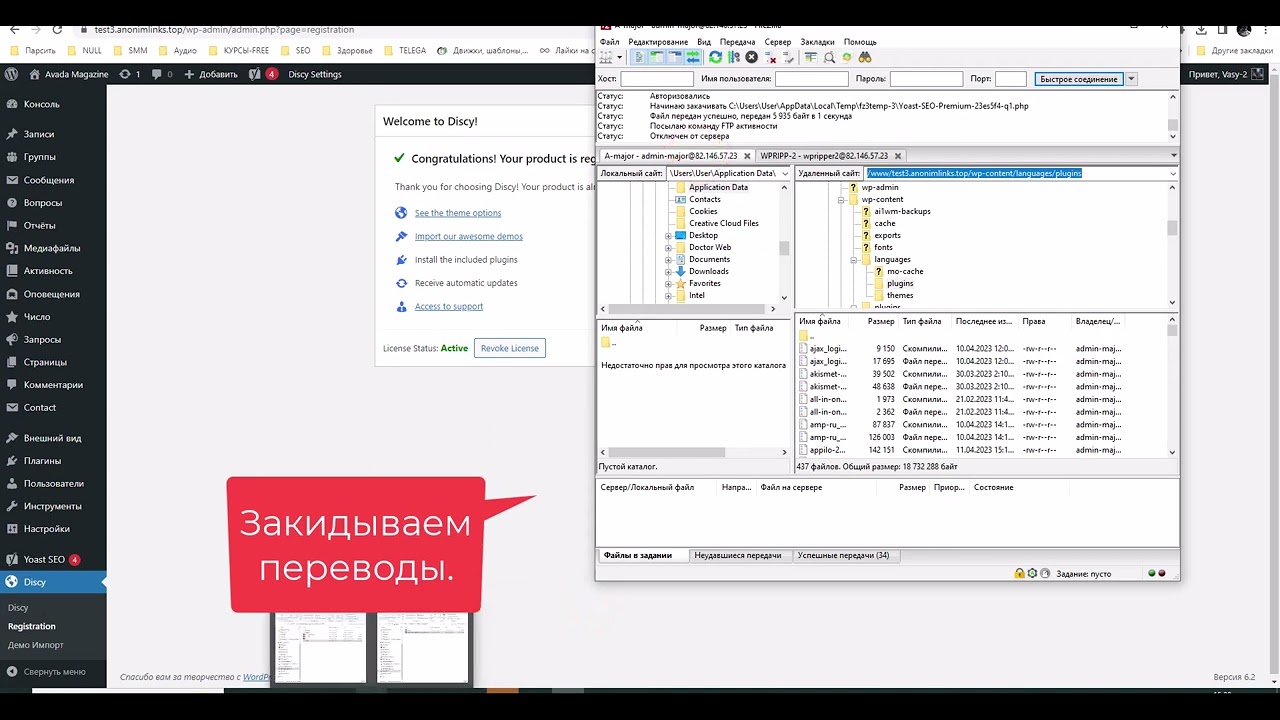Open Медиафайлы in WordPress sidebar
Viewport: 1280px width, 720px height.
pos(53,248)
